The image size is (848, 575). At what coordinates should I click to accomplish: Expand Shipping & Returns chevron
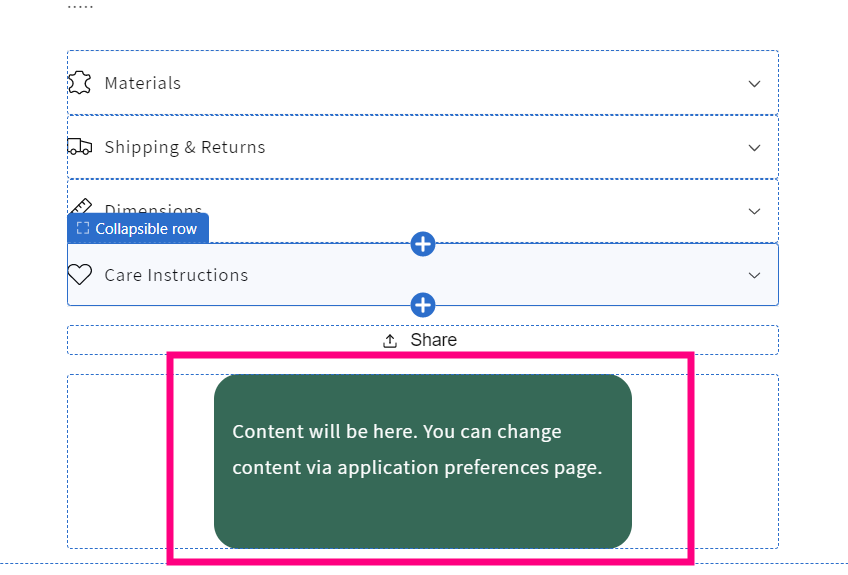[x=754, y=148]
